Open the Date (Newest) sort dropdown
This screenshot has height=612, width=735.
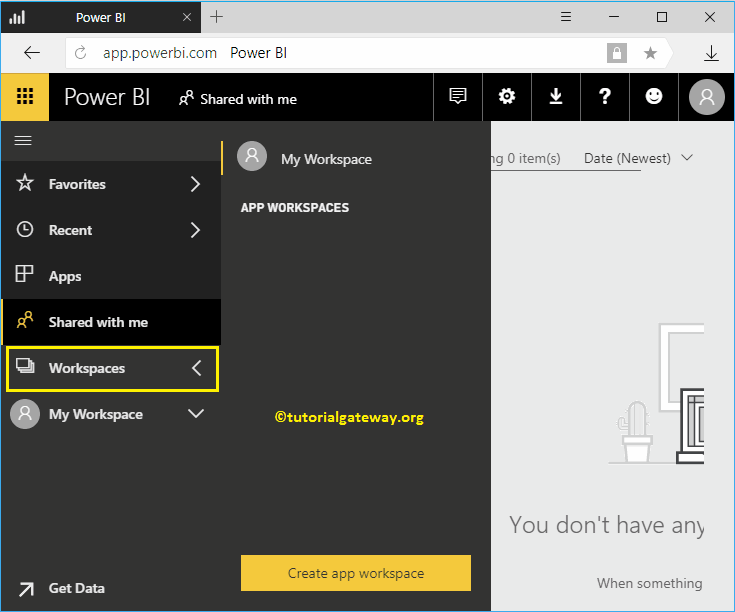point(638,158)
